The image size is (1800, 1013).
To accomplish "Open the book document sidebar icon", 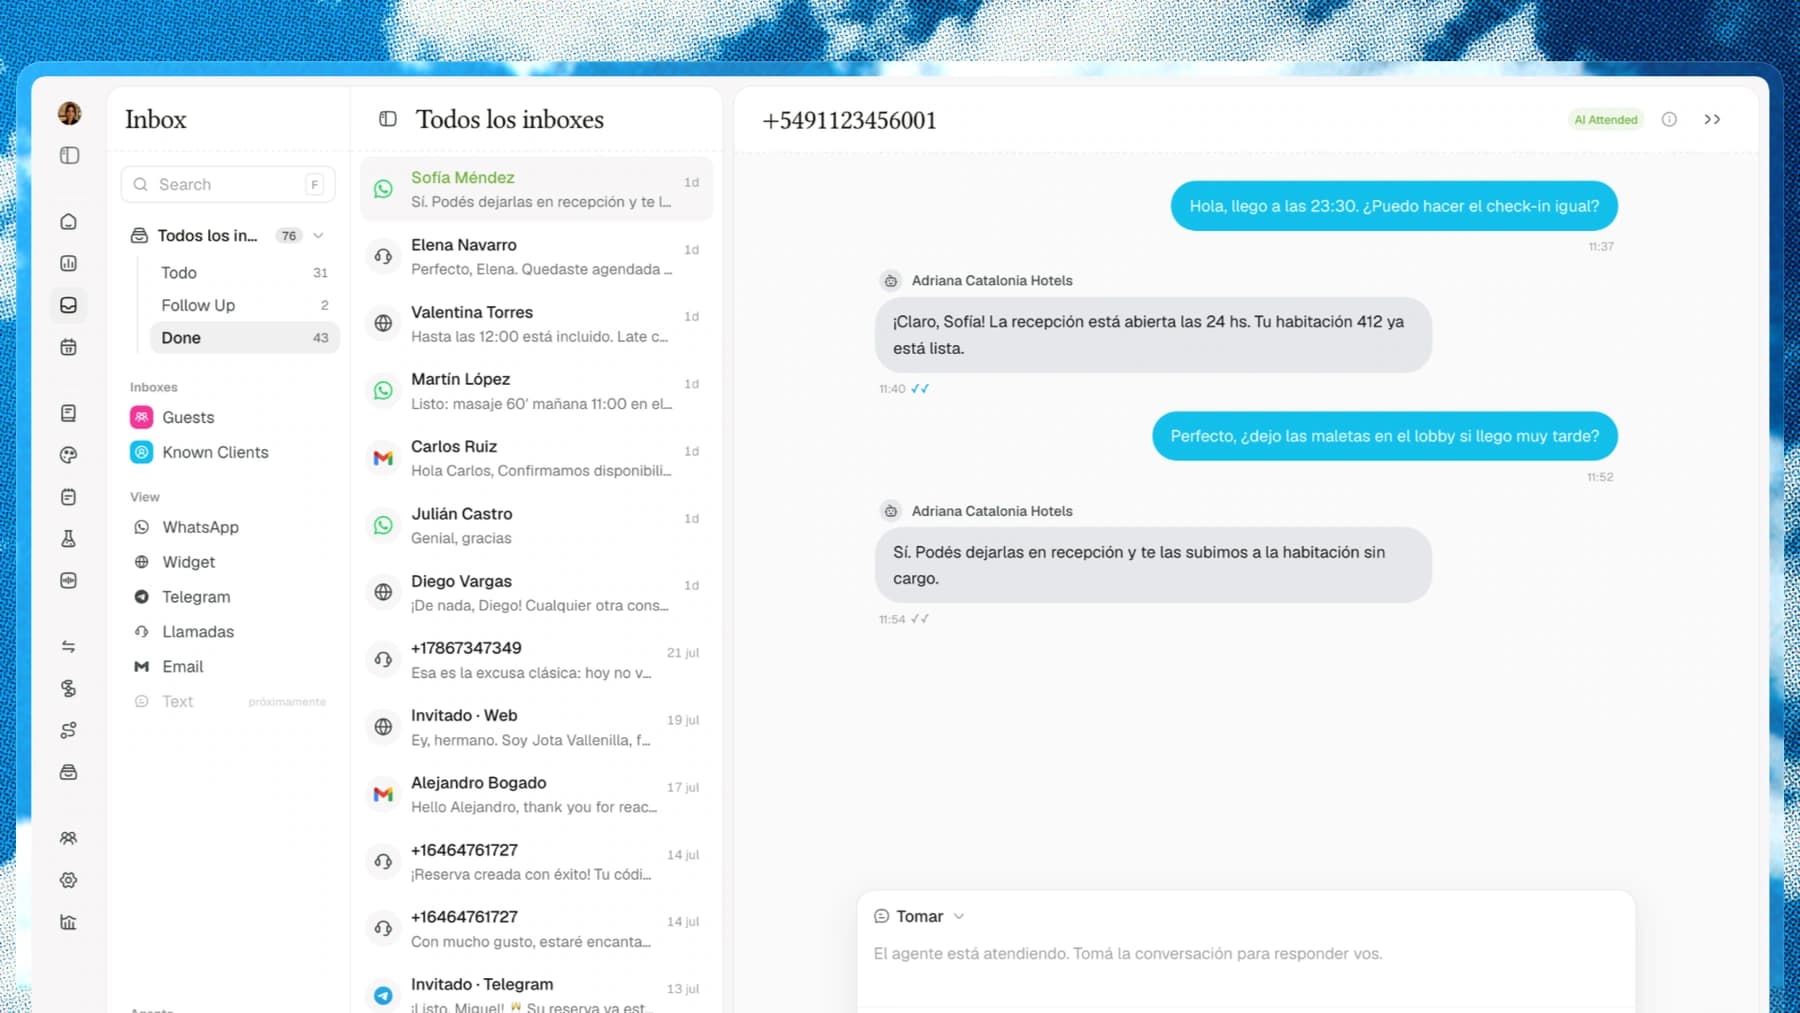I will pos(69,413).
